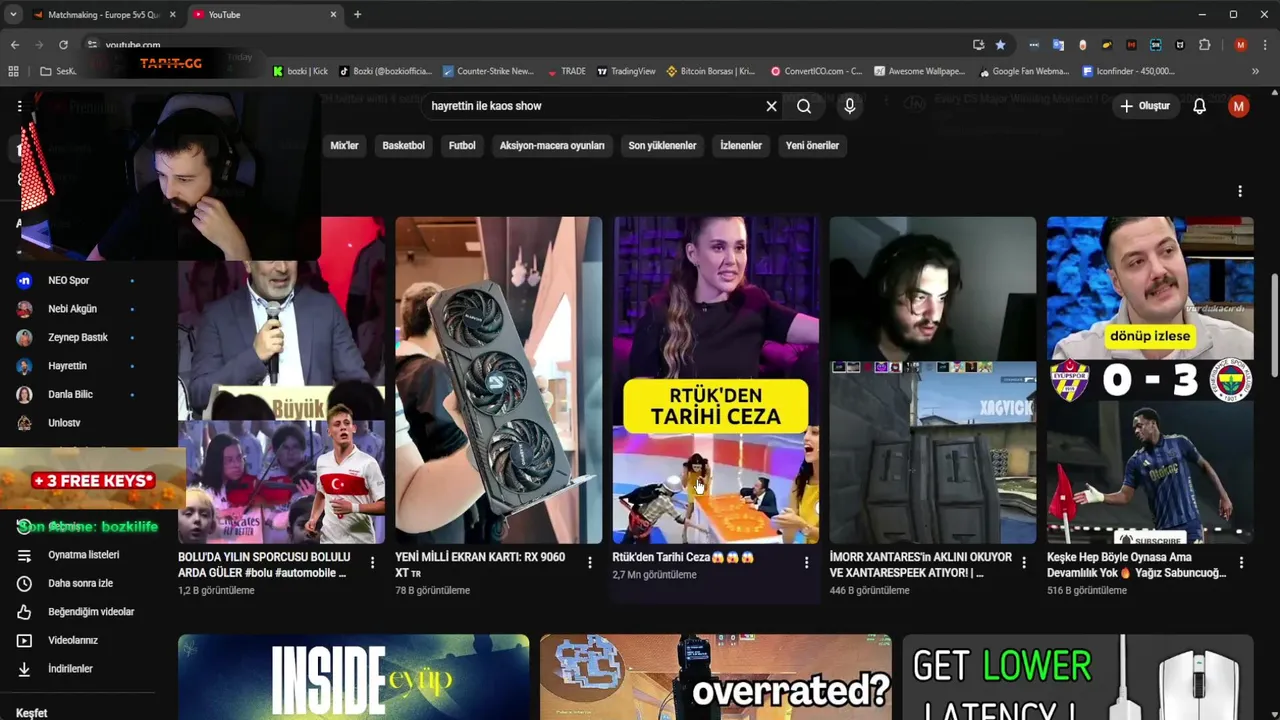Open the GET LOWER LATENCY video thumbnail
Image resolution: width=1280 pixels, height=720 pixels.
1078,677
